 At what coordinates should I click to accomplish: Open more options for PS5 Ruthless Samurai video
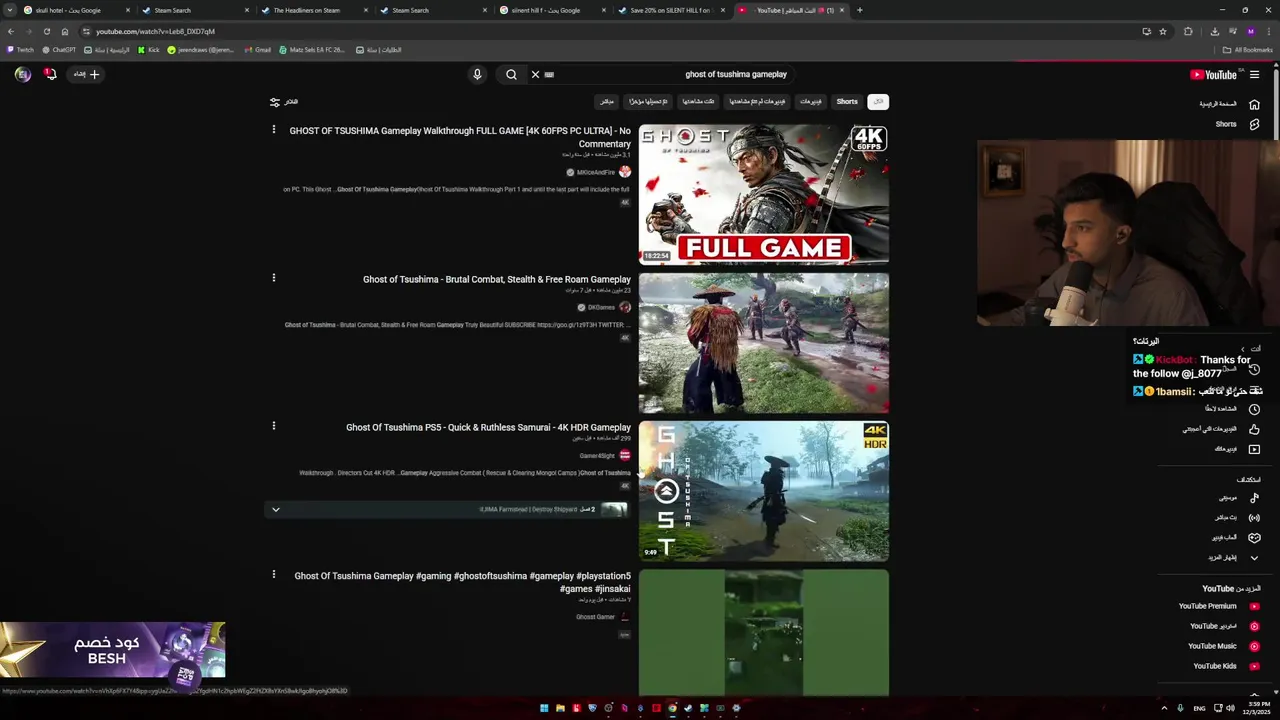(x=273, y=426)
